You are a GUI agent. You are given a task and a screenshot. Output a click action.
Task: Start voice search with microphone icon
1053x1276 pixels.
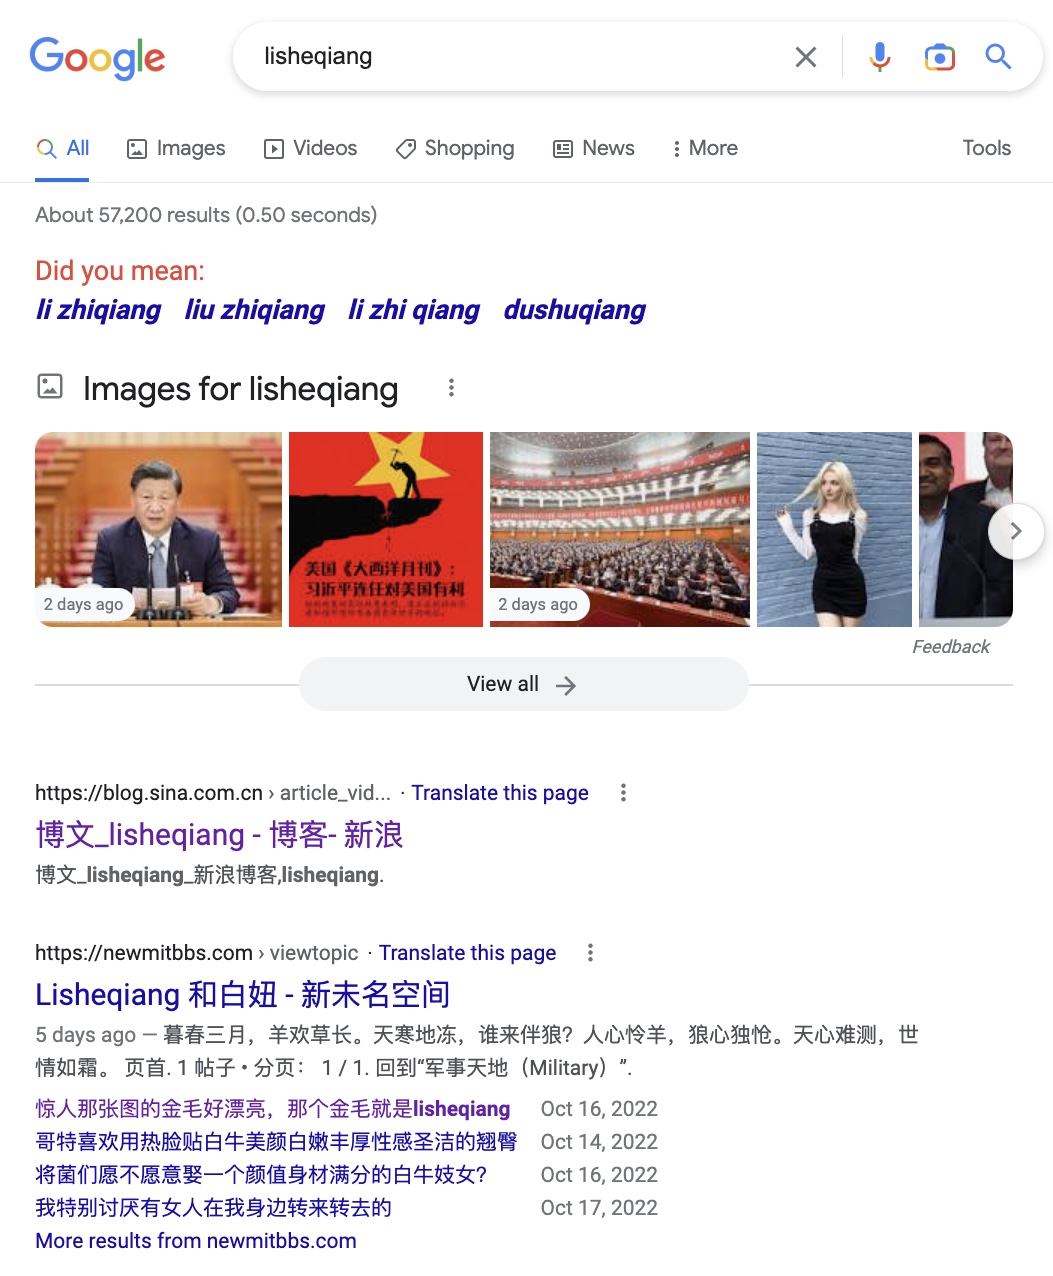880,57
